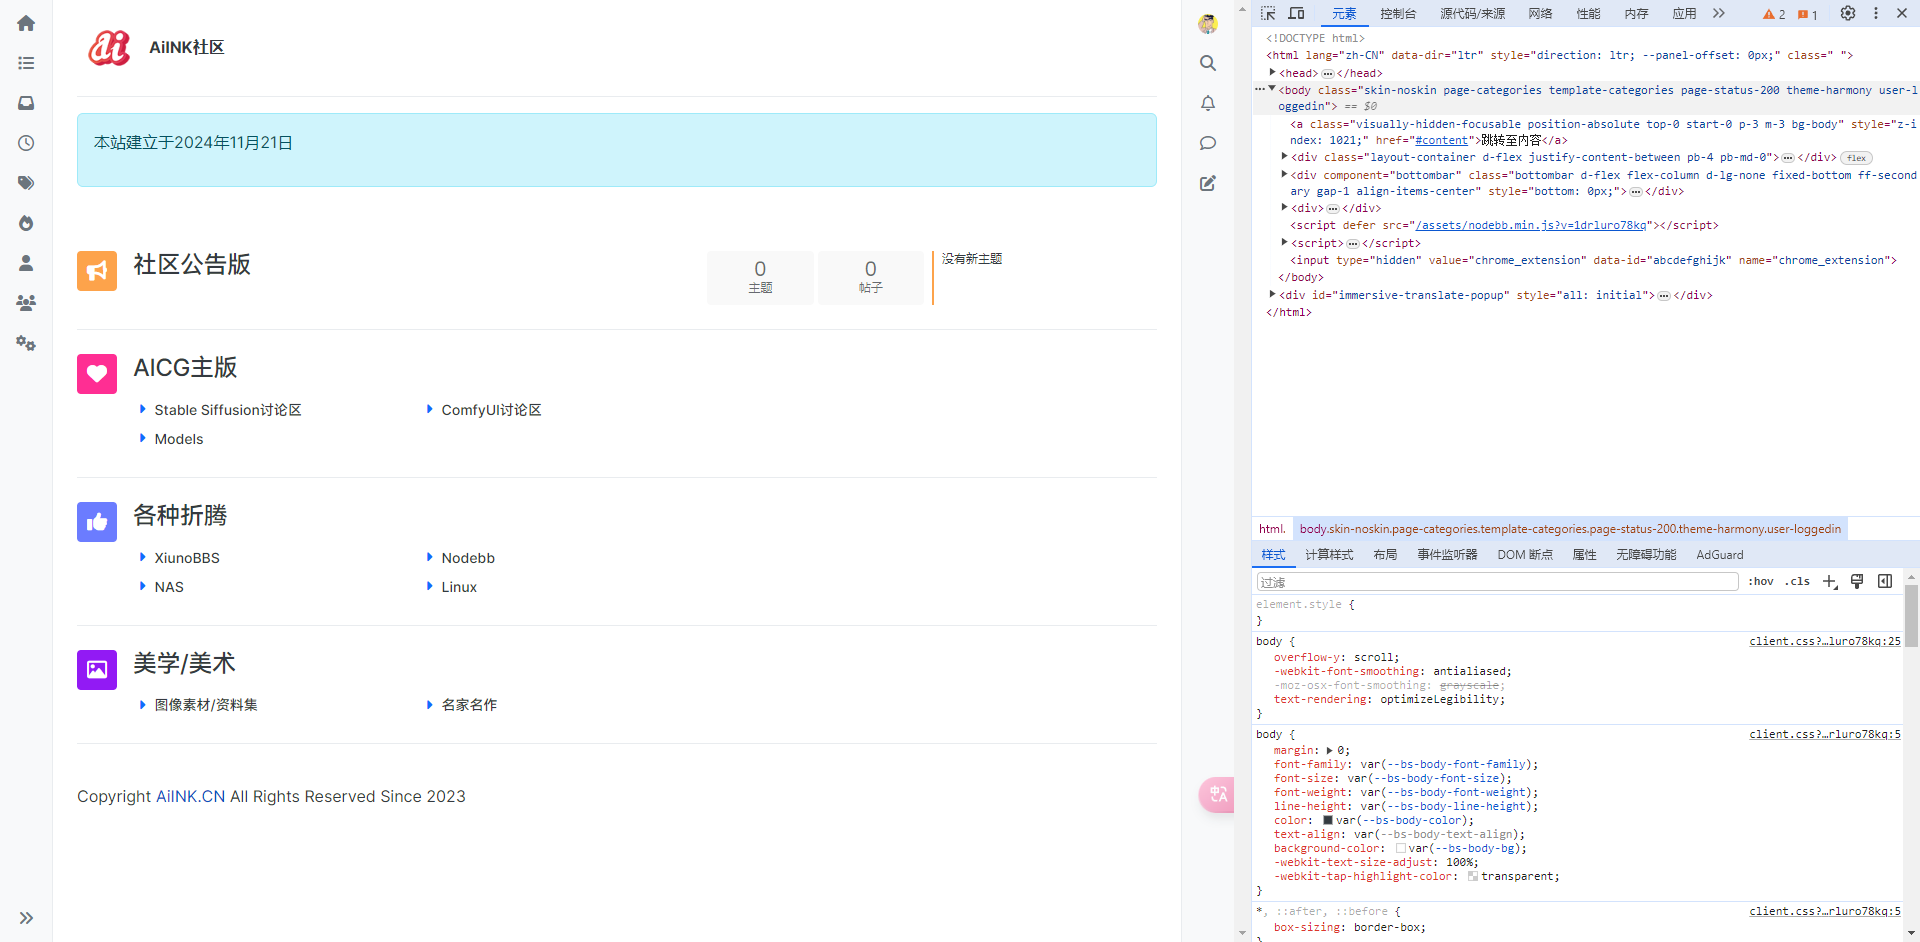The image size is (1920, 942).
Task: Click the issues count badge showing 1
Action: 1807,14
